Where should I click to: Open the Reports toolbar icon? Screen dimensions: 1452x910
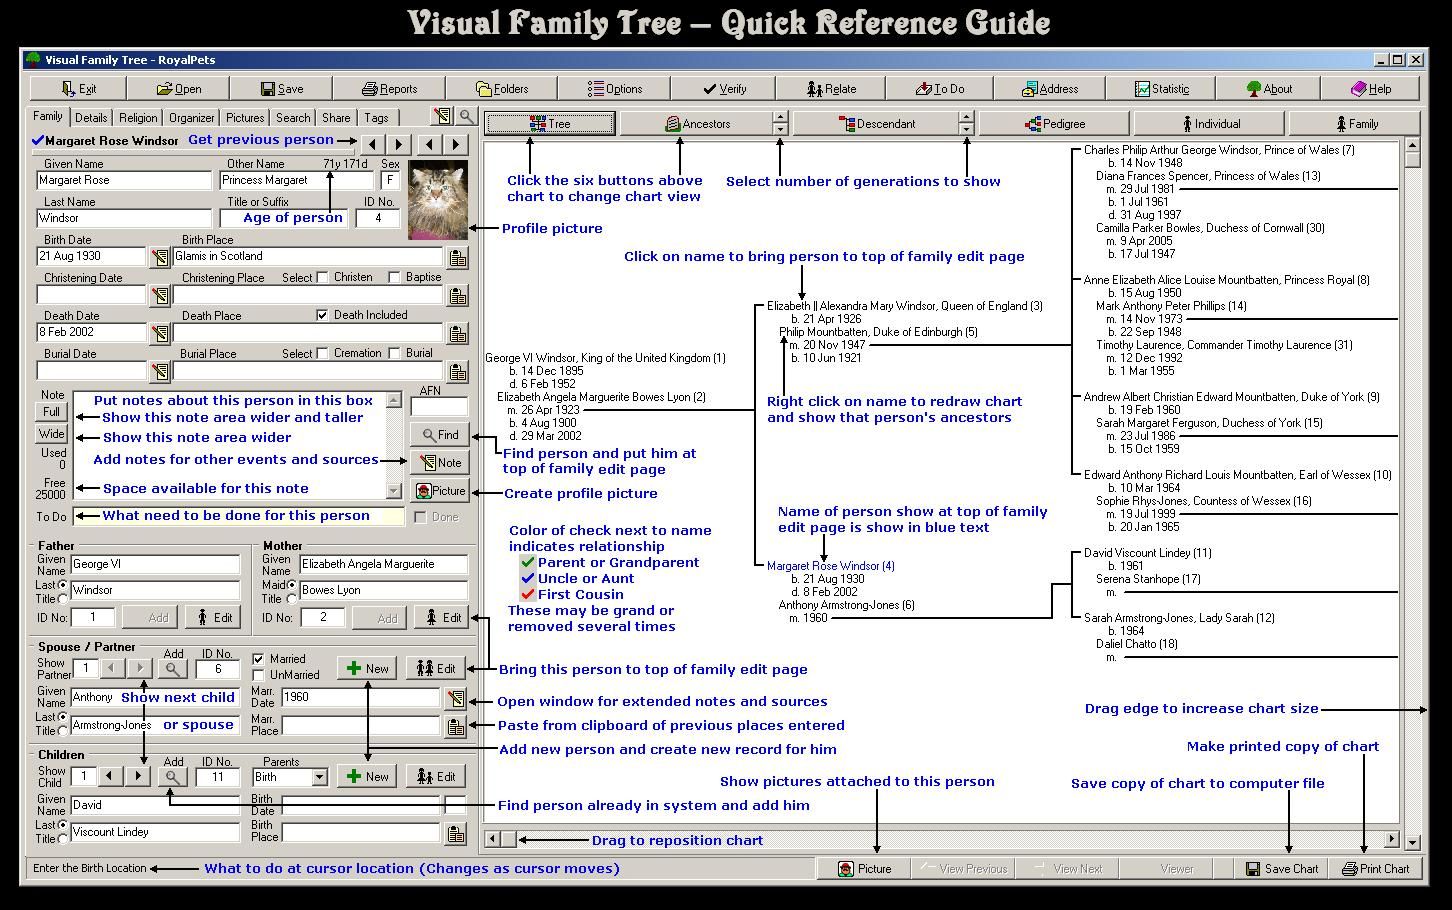tap(390, 88)
